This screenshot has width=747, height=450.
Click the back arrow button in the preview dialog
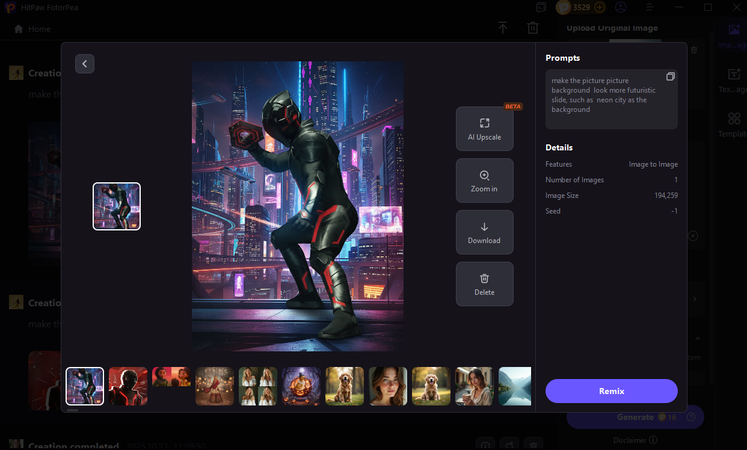pyautogui.click(x=85, y=64)
